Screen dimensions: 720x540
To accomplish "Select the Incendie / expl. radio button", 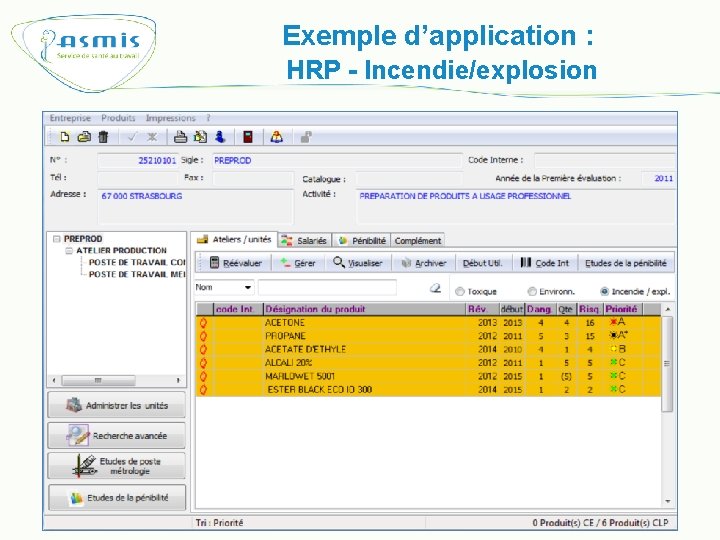I will [x=605, y=292].
